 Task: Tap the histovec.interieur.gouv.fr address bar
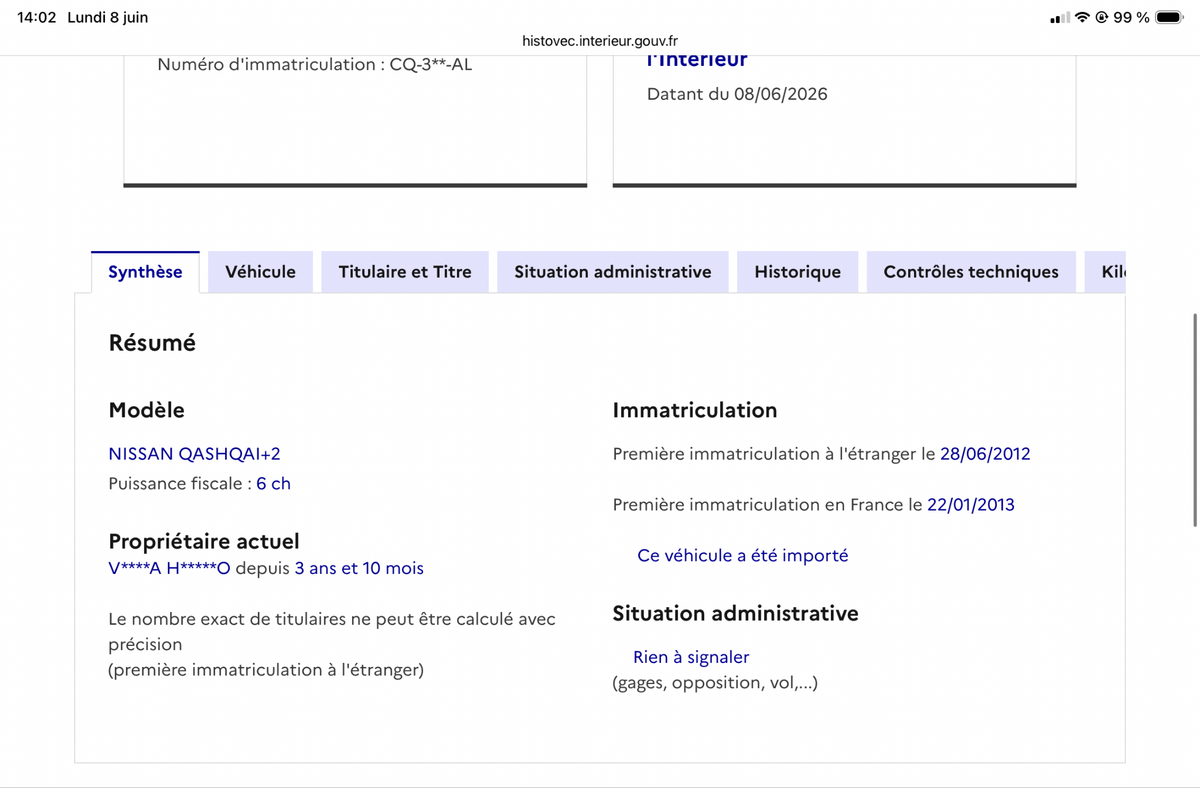tap(600, 41)
